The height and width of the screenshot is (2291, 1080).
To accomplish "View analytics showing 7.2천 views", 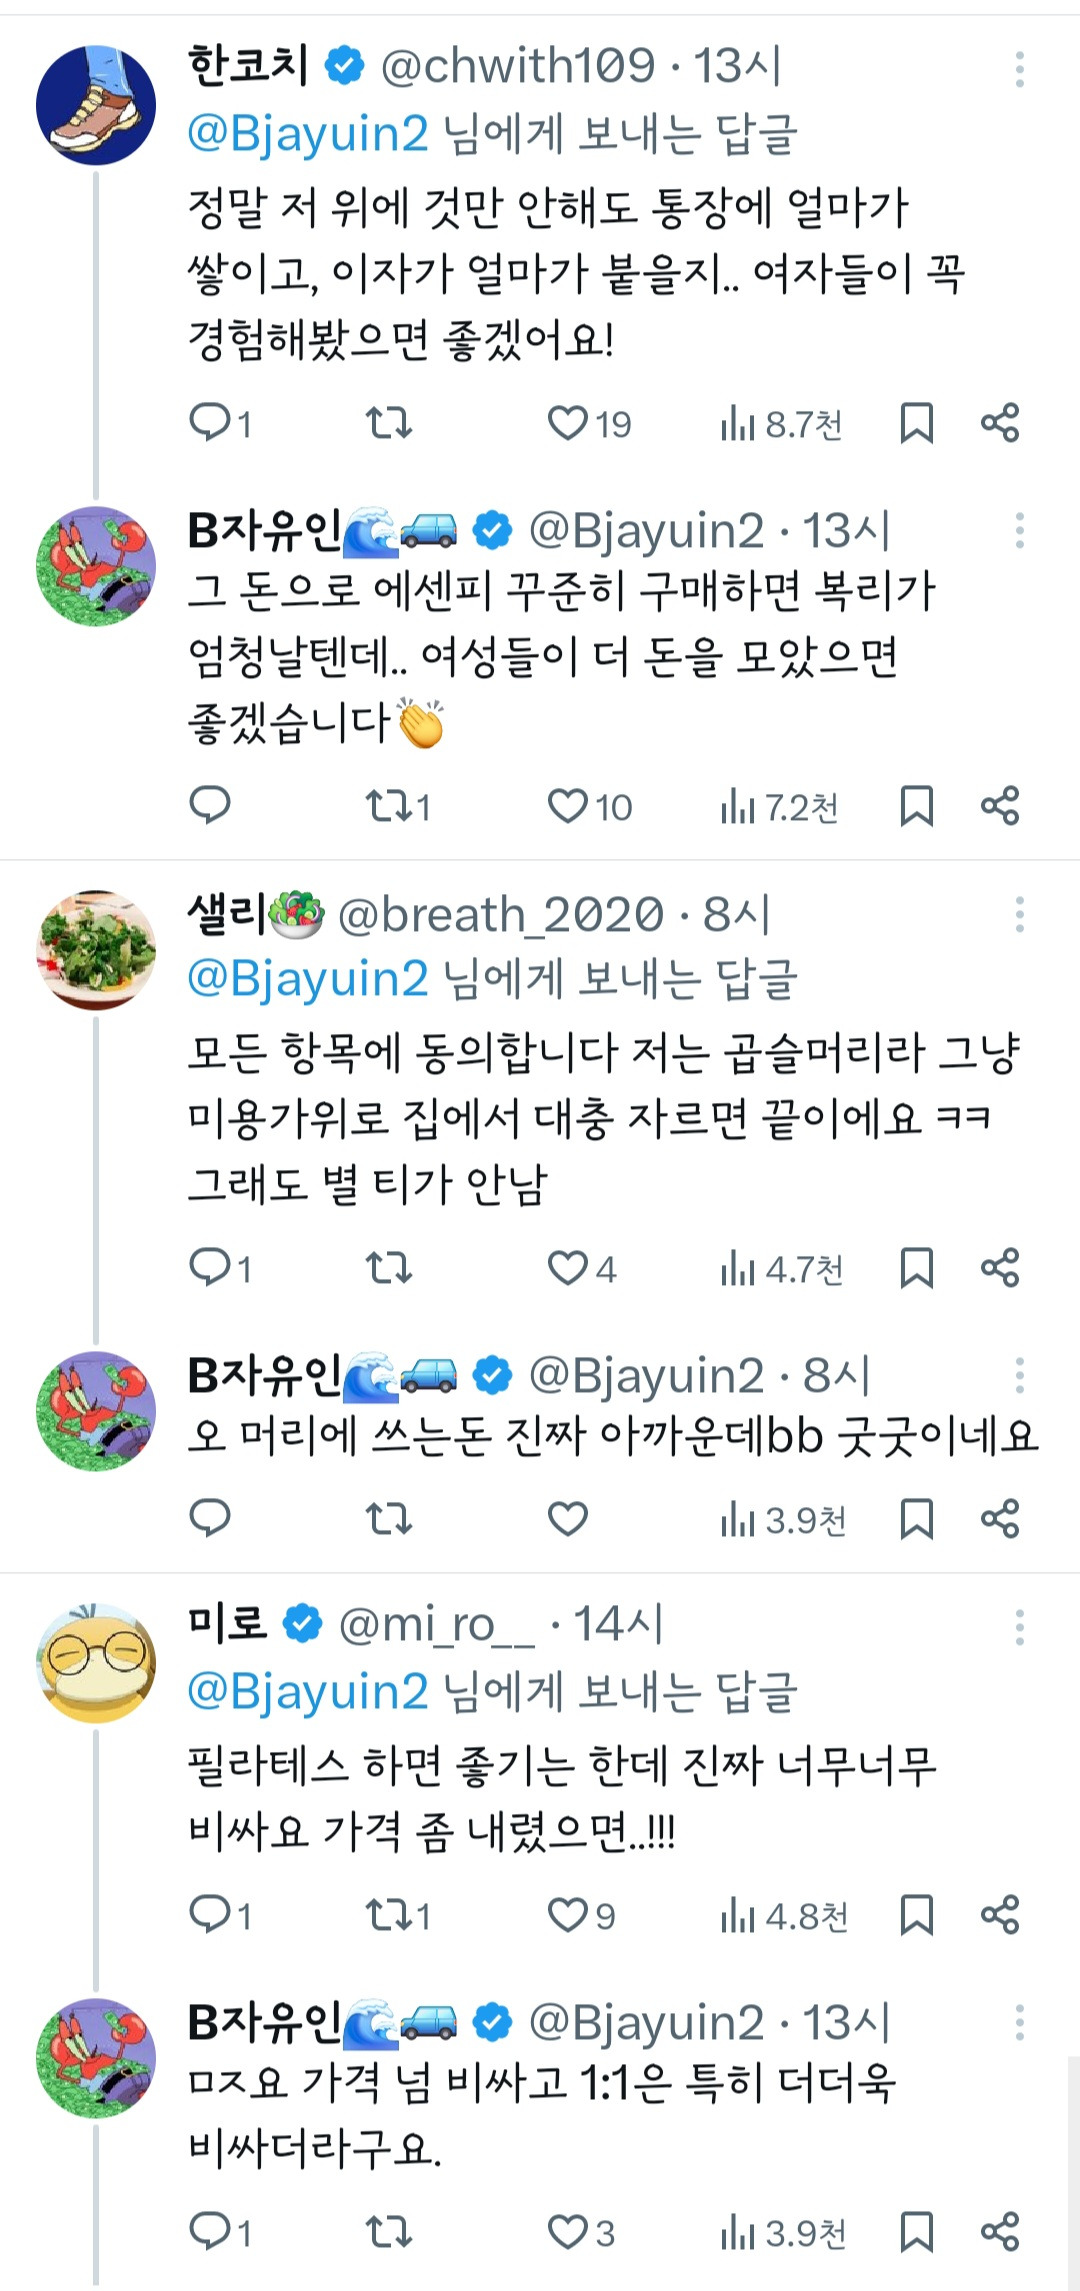I will [780, 806].
